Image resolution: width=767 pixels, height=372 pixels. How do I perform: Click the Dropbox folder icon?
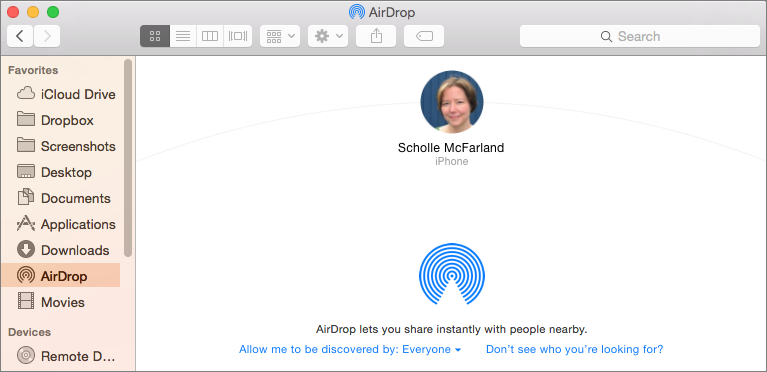coord(26,119)
